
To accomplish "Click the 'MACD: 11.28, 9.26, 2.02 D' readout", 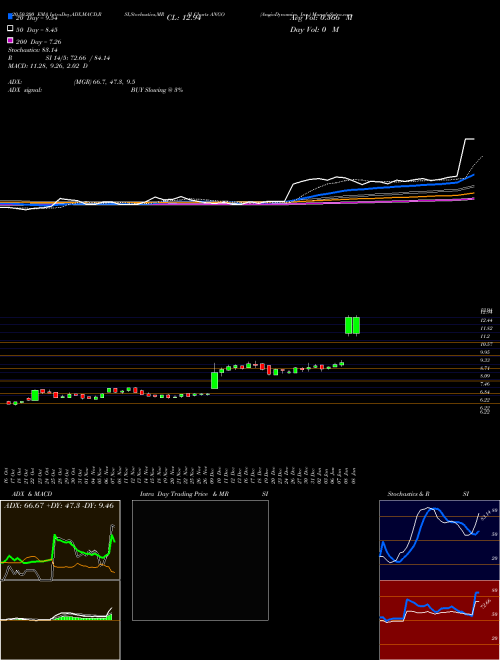I will (48, 66).
